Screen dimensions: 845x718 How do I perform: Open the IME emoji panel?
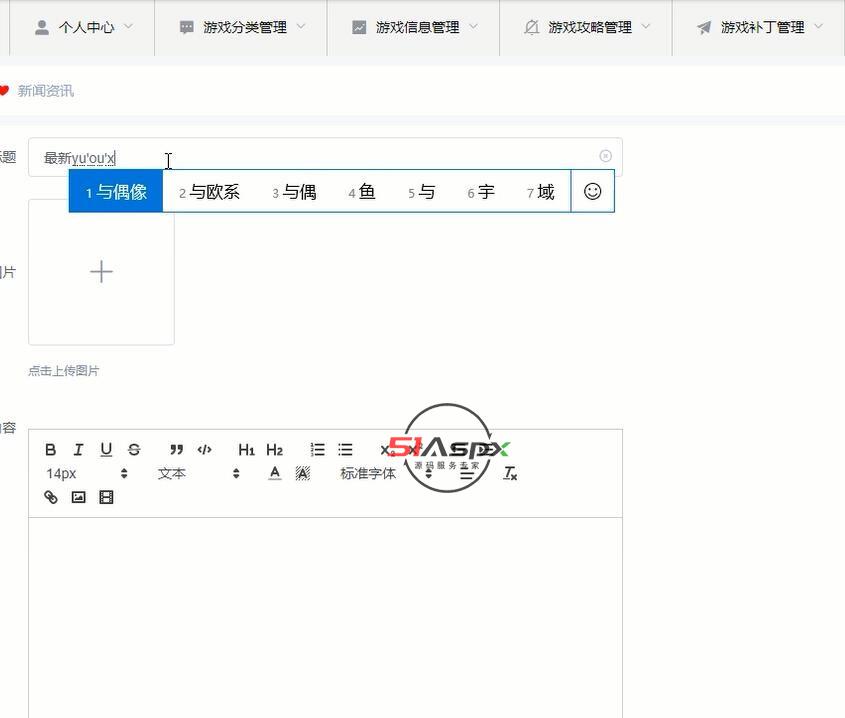click(x=593, y=191)
